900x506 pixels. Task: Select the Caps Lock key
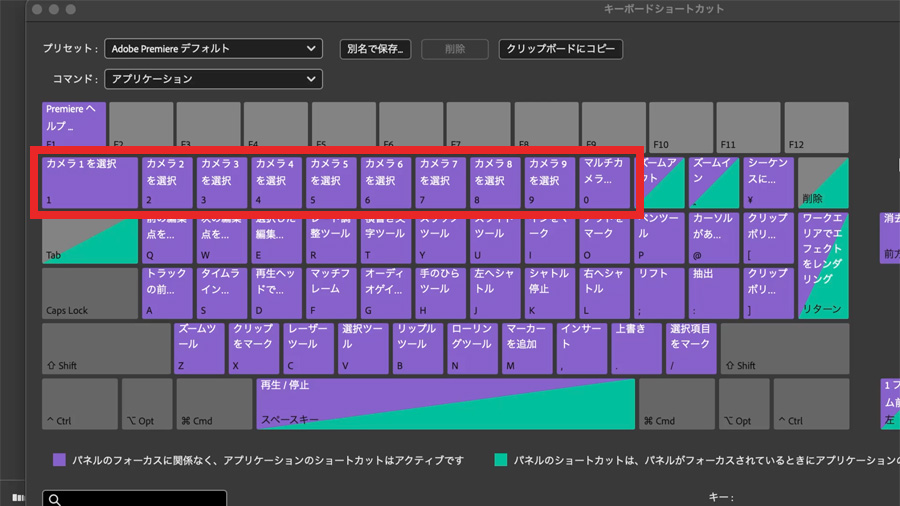90,293
